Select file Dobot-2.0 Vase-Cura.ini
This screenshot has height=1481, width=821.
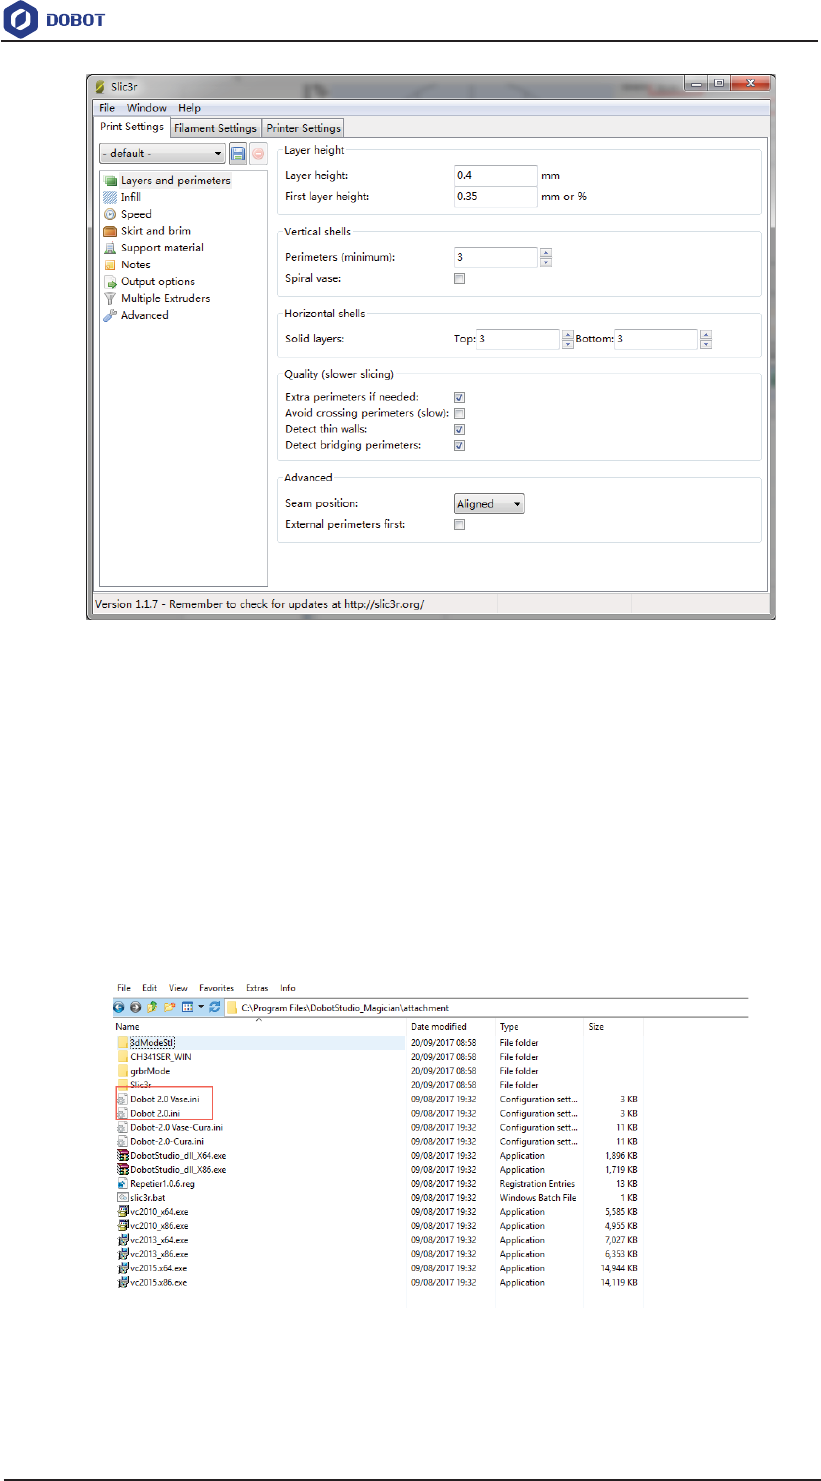(x=170, y=1127)
